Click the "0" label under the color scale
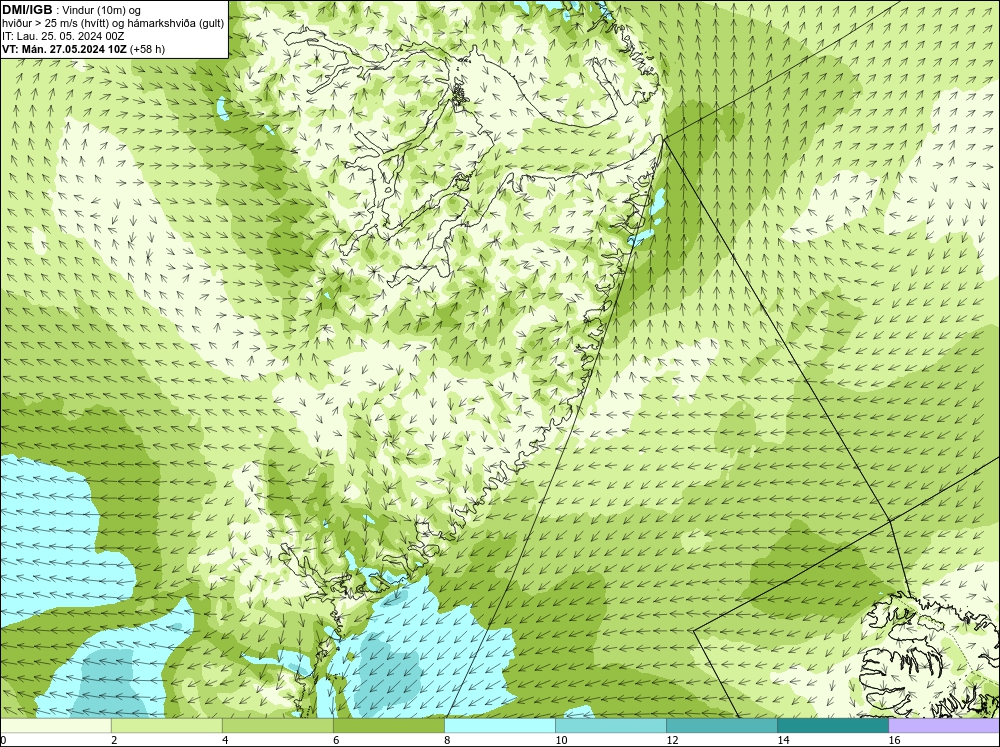1000x747 pixels. [3, 740]
